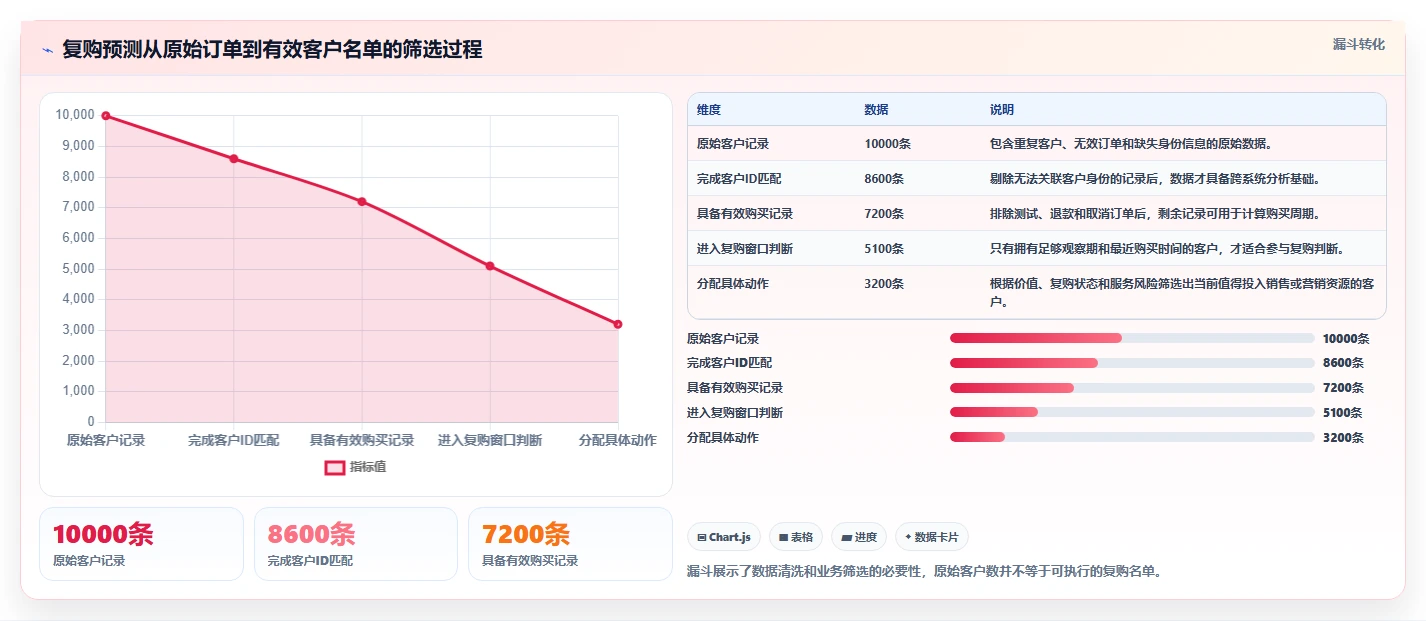Click the 指标值 legend label

(x=368, y=467)
